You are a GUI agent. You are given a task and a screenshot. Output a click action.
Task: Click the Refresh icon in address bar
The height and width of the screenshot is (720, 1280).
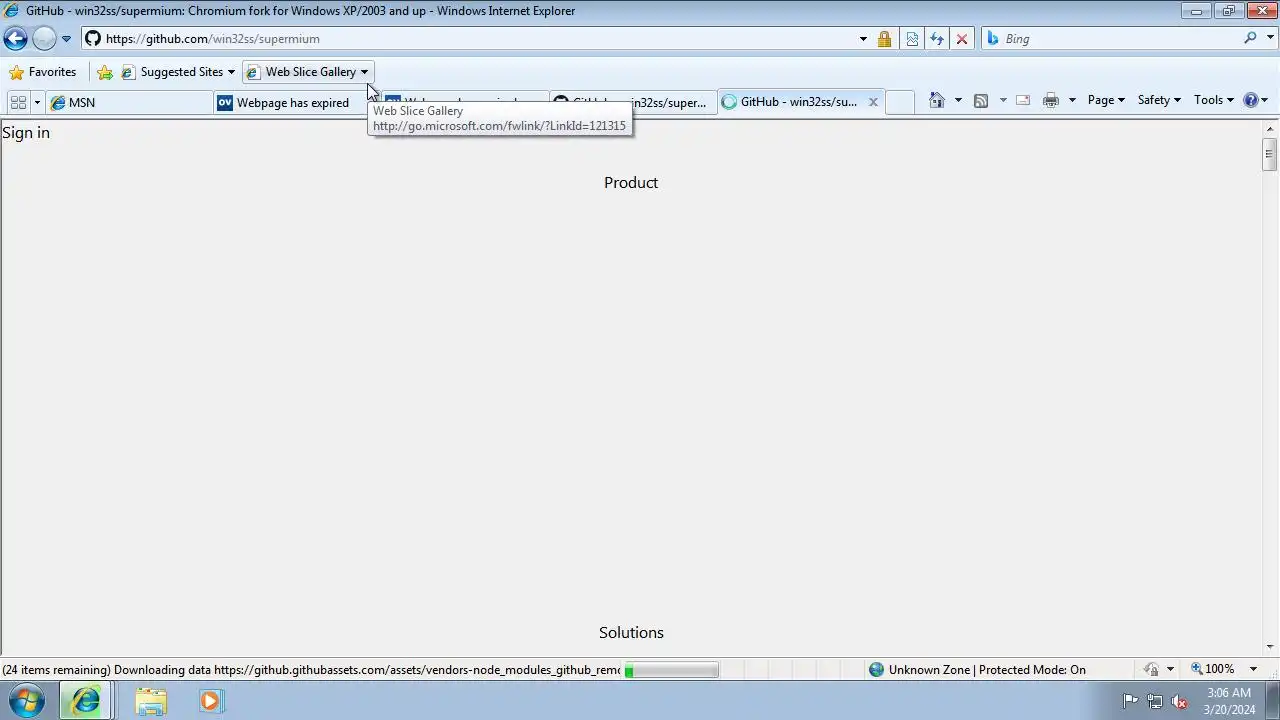coord(937,39)
